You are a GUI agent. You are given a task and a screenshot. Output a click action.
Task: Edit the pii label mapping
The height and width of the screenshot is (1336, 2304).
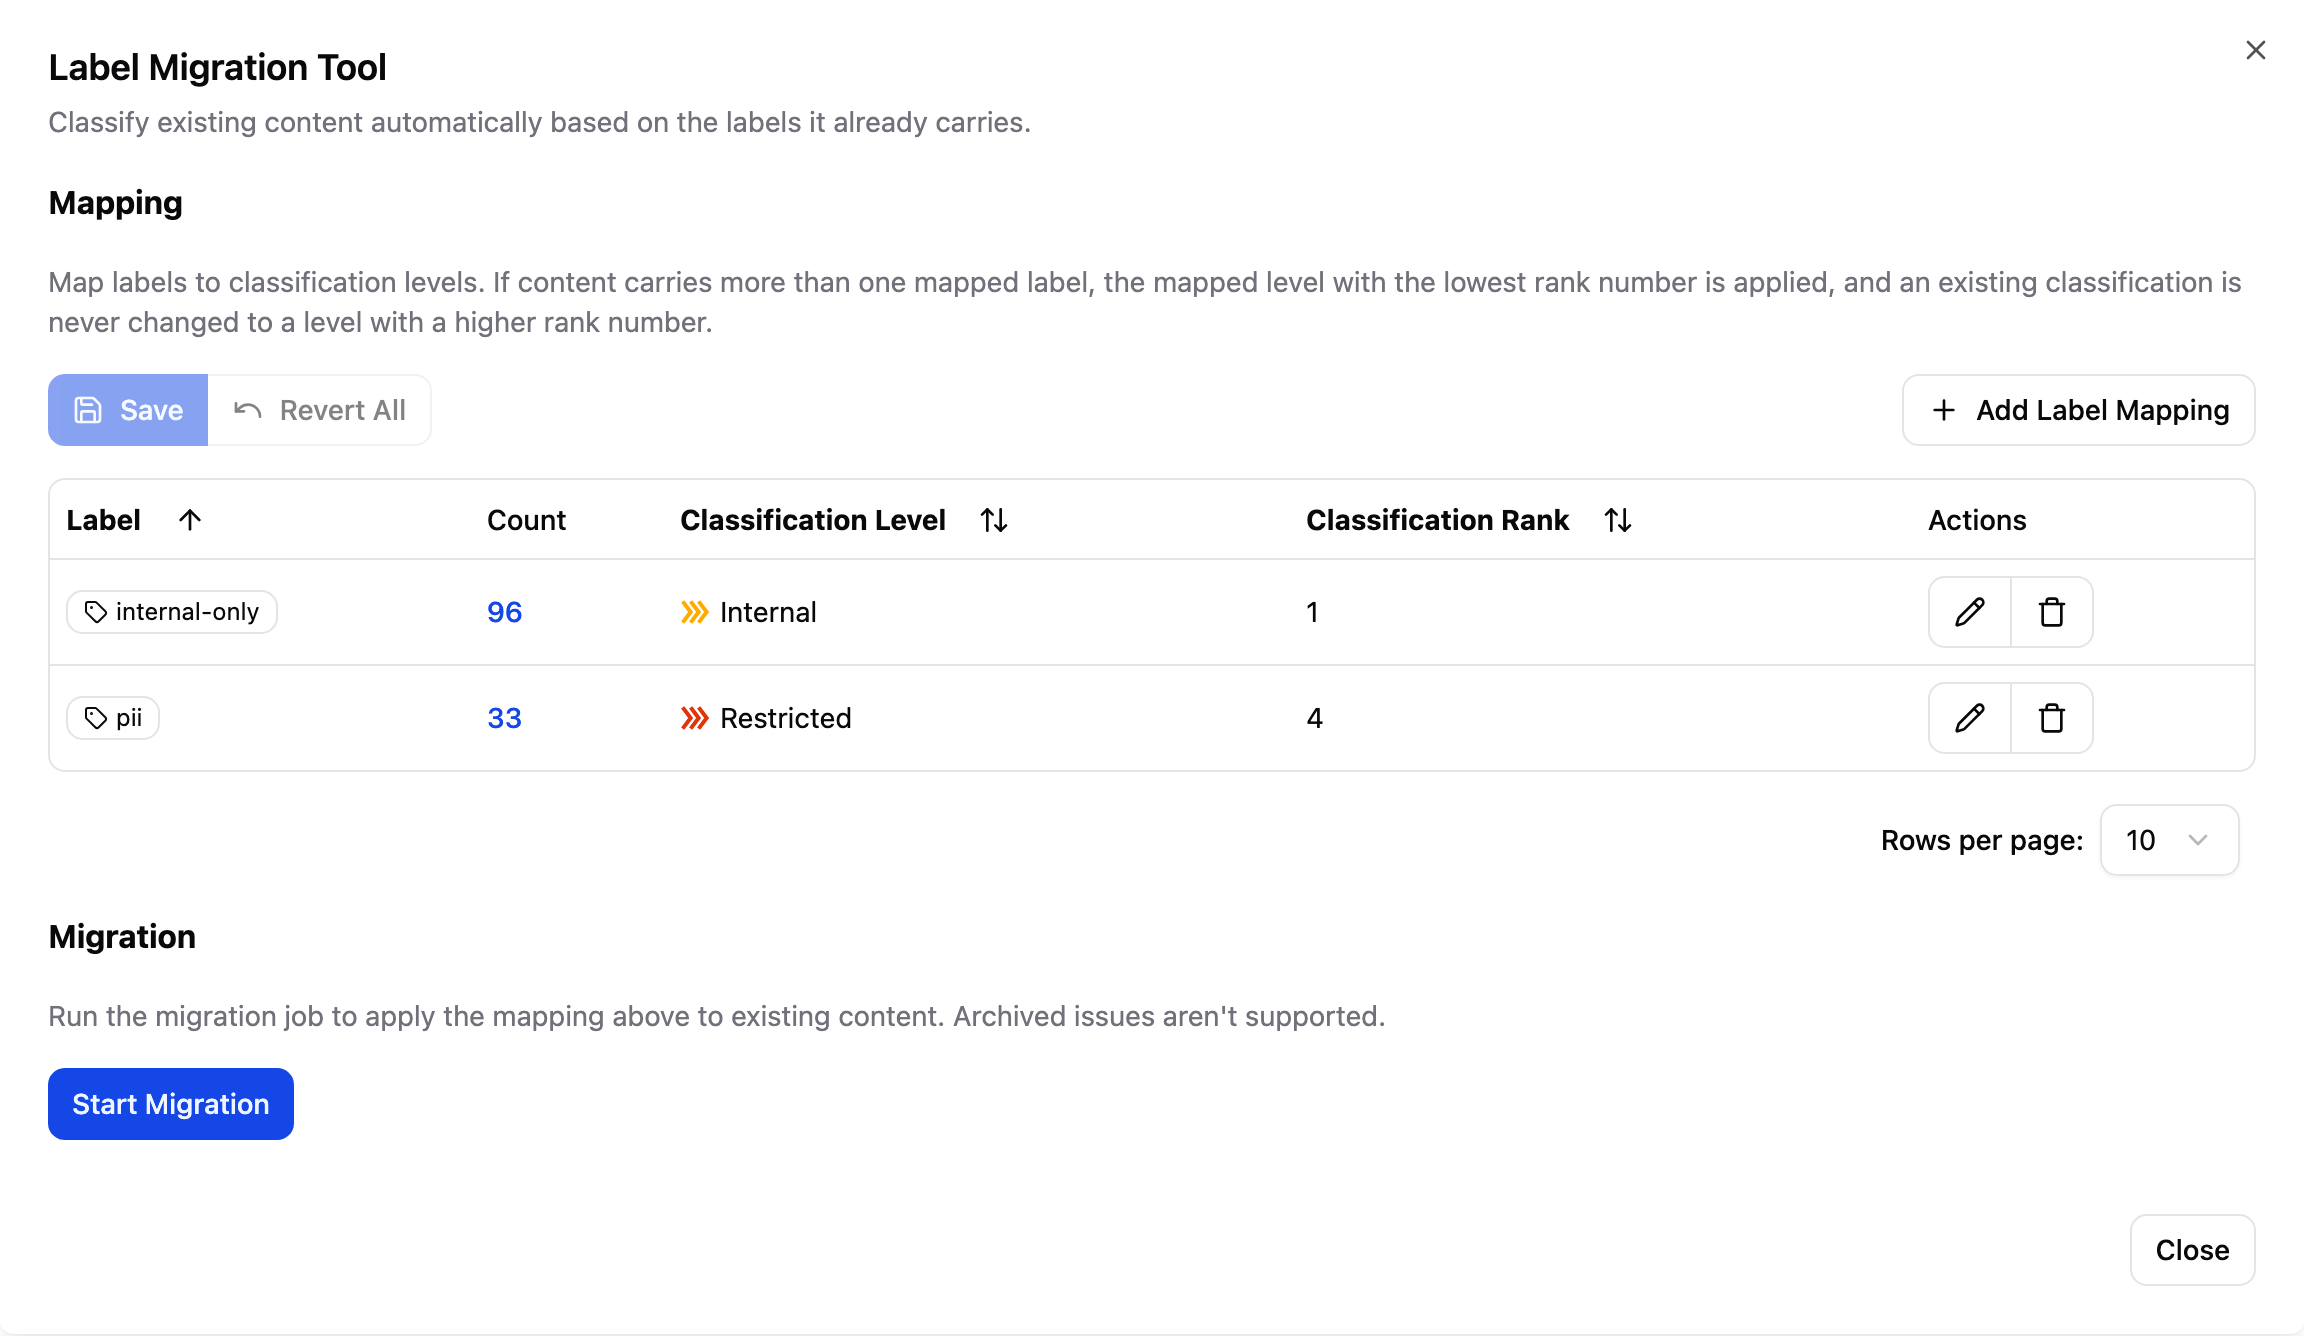tap(1969, 718)
